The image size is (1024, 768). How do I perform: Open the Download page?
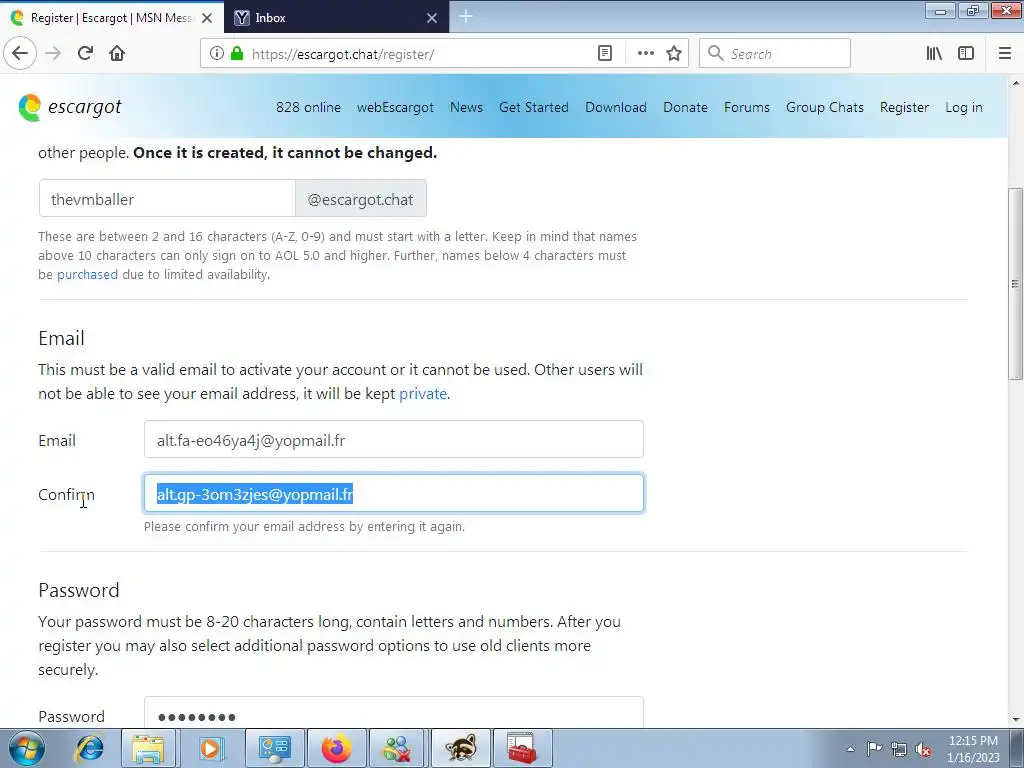616,107
